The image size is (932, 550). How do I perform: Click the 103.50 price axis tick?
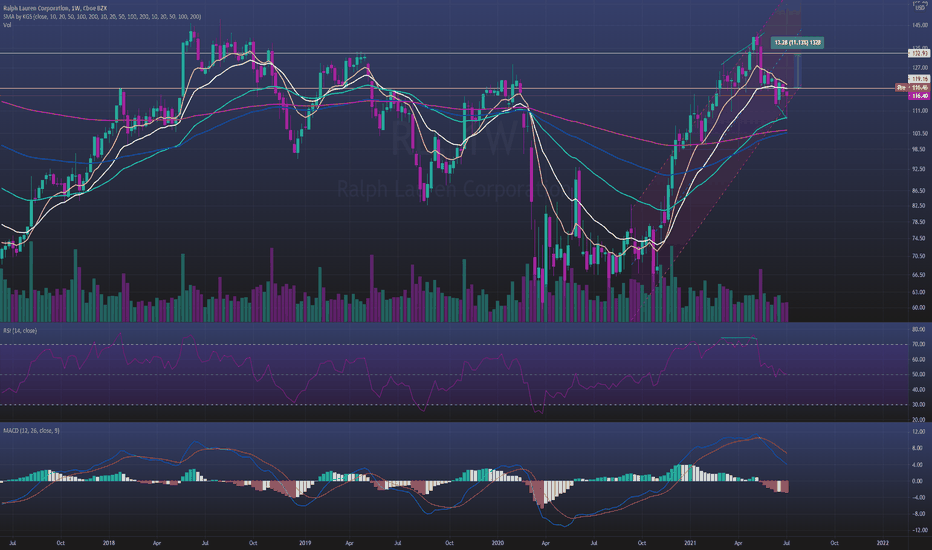920,134
